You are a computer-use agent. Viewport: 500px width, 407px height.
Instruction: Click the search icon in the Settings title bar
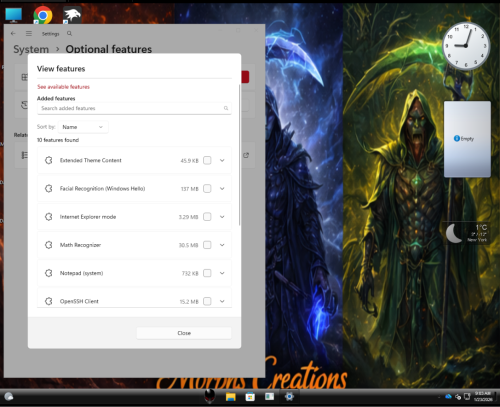[x=69, y=33]
